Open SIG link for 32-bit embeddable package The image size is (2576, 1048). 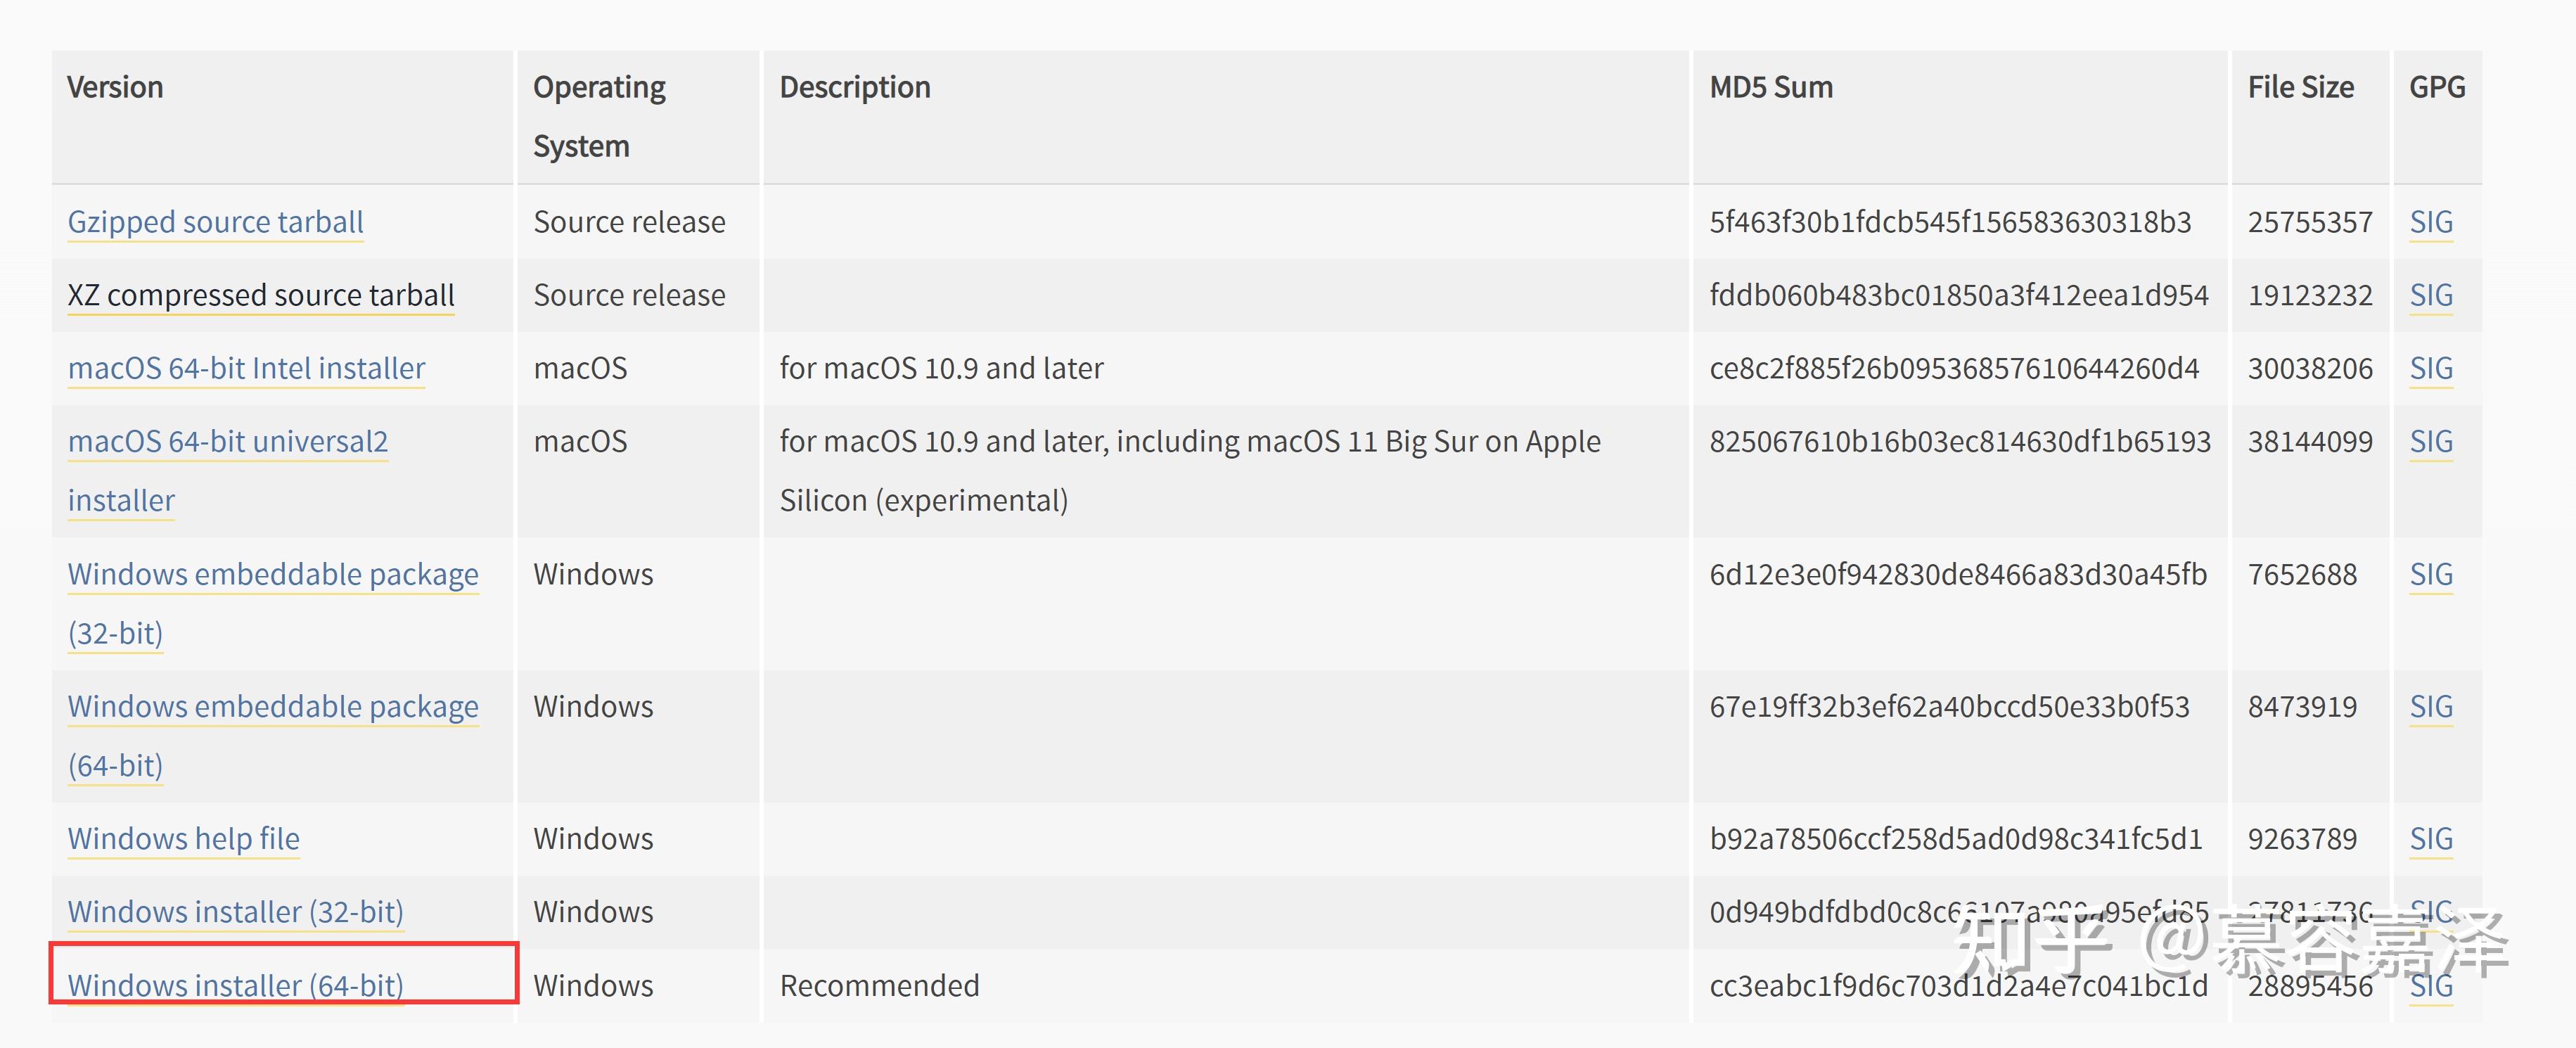click(x=2431, y=574)
